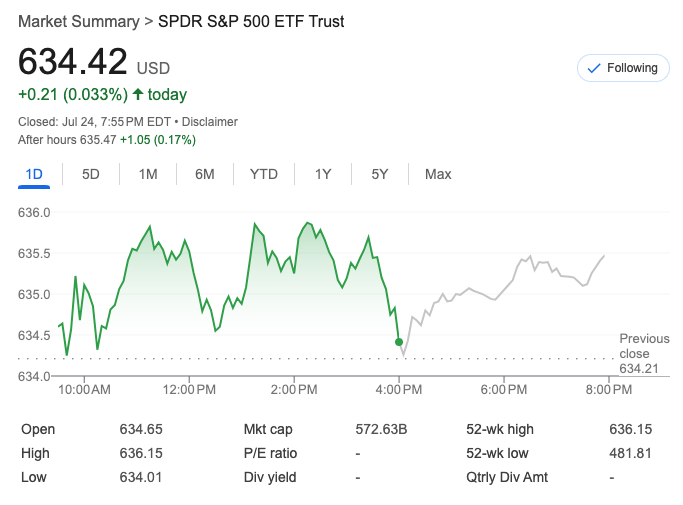Viewport: 683px width, 505px height.
Task: Click the 52-wk high value
Action: (630, 429)
